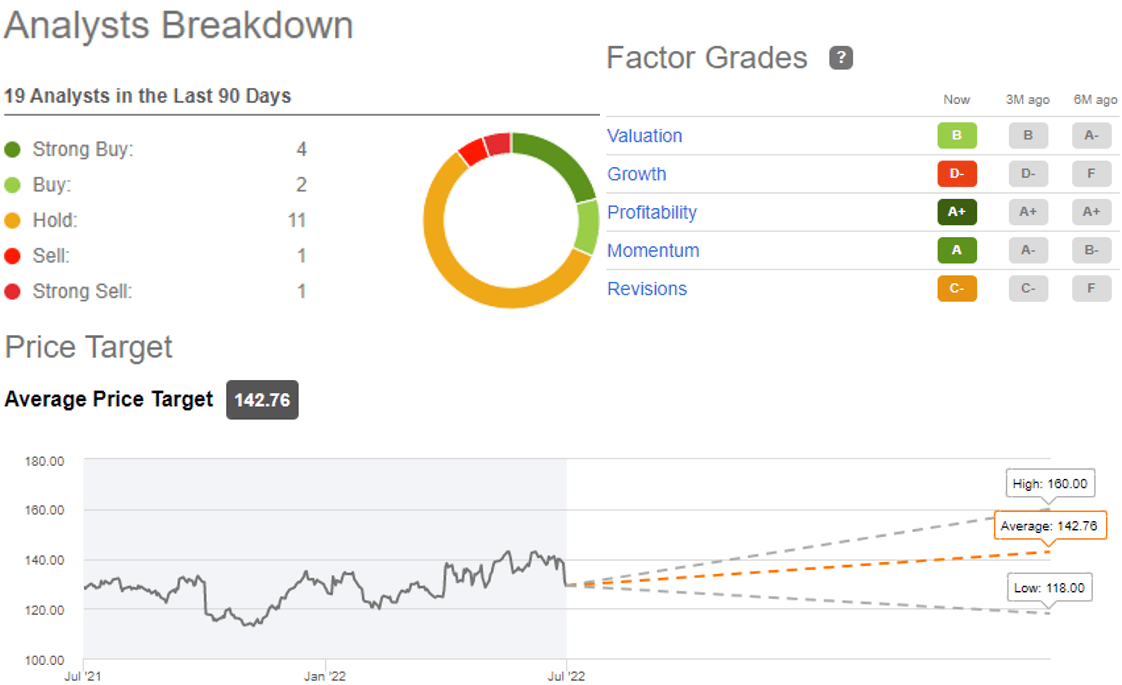Viewport: 1122px width, 685px height.
Task: Click the Strong Buy legend dot
Action: pos(13,150)
